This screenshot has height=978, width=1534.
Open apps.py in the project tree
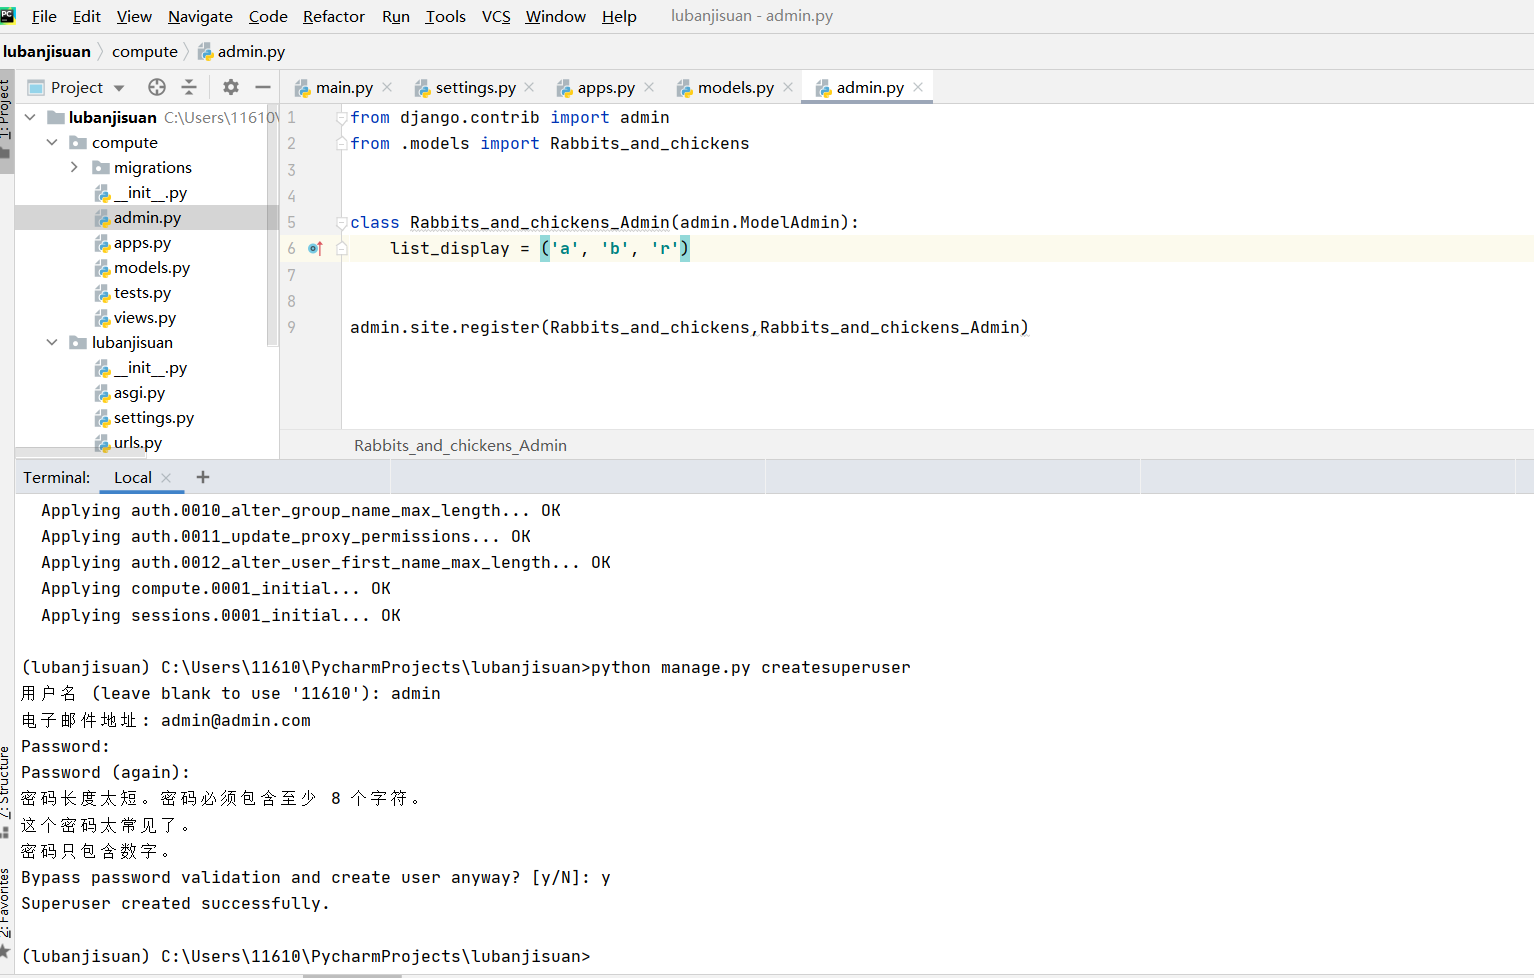tap(142, 242)
